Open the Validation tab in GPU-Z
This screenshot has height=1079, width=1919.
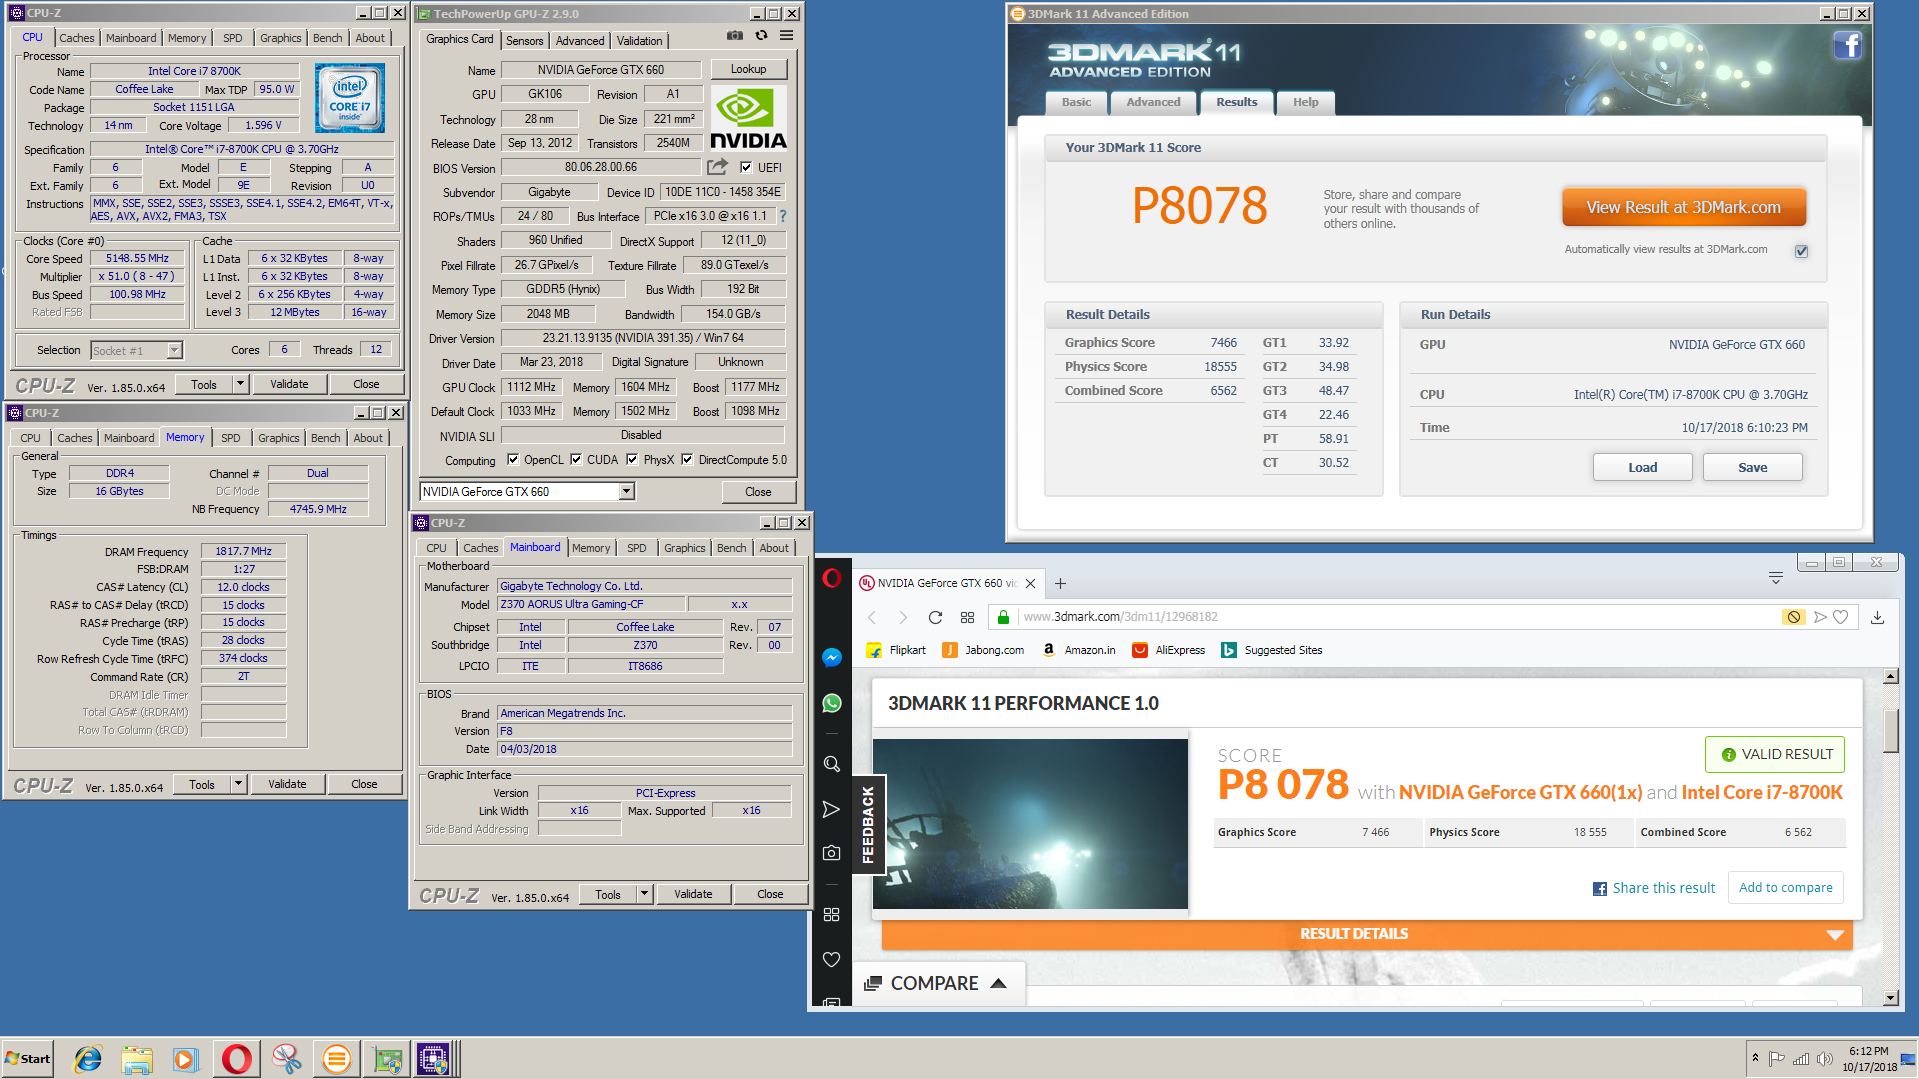click(639, 40)
